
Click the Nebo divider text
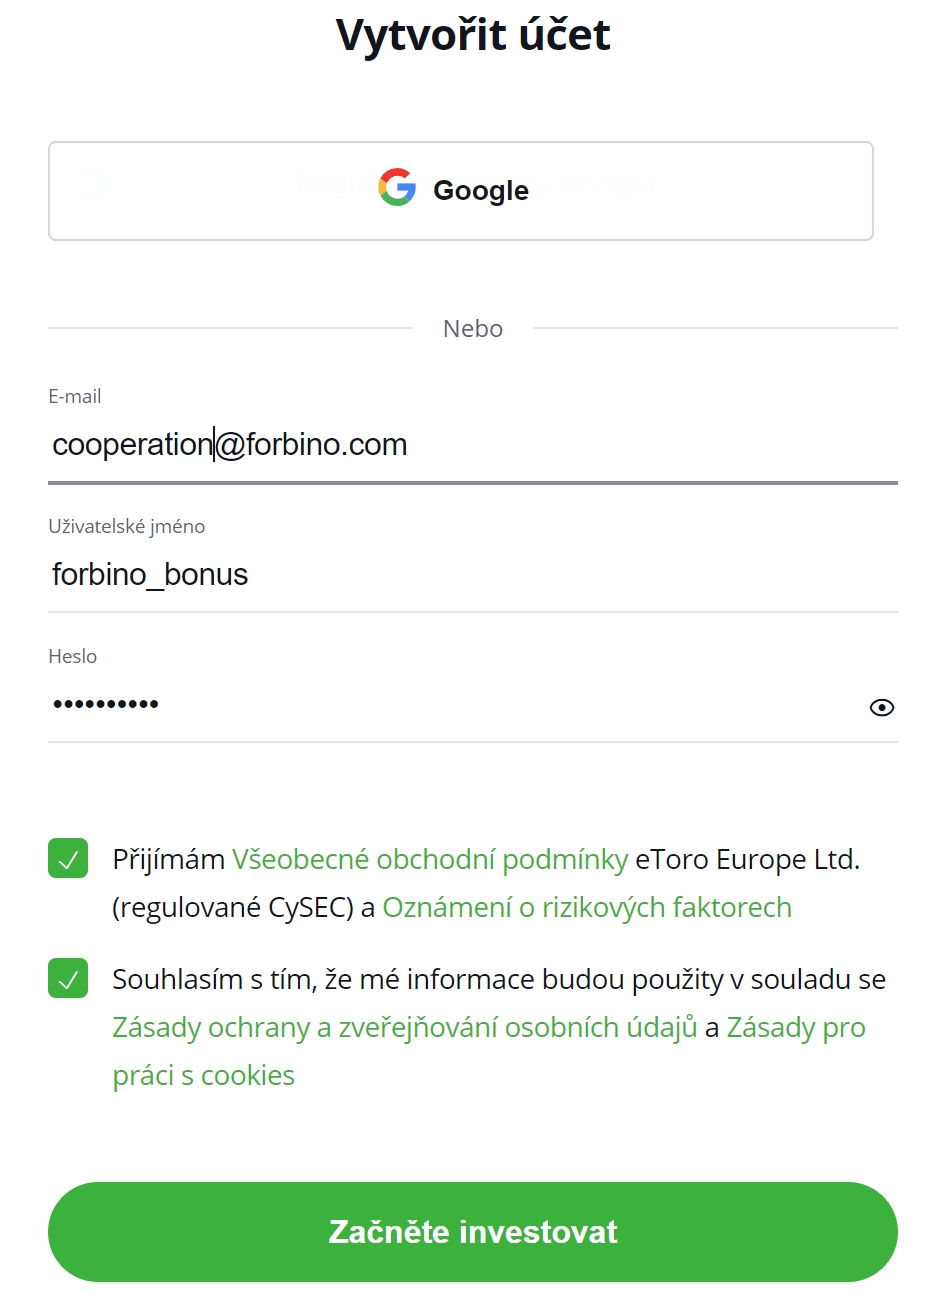point(473,329)
